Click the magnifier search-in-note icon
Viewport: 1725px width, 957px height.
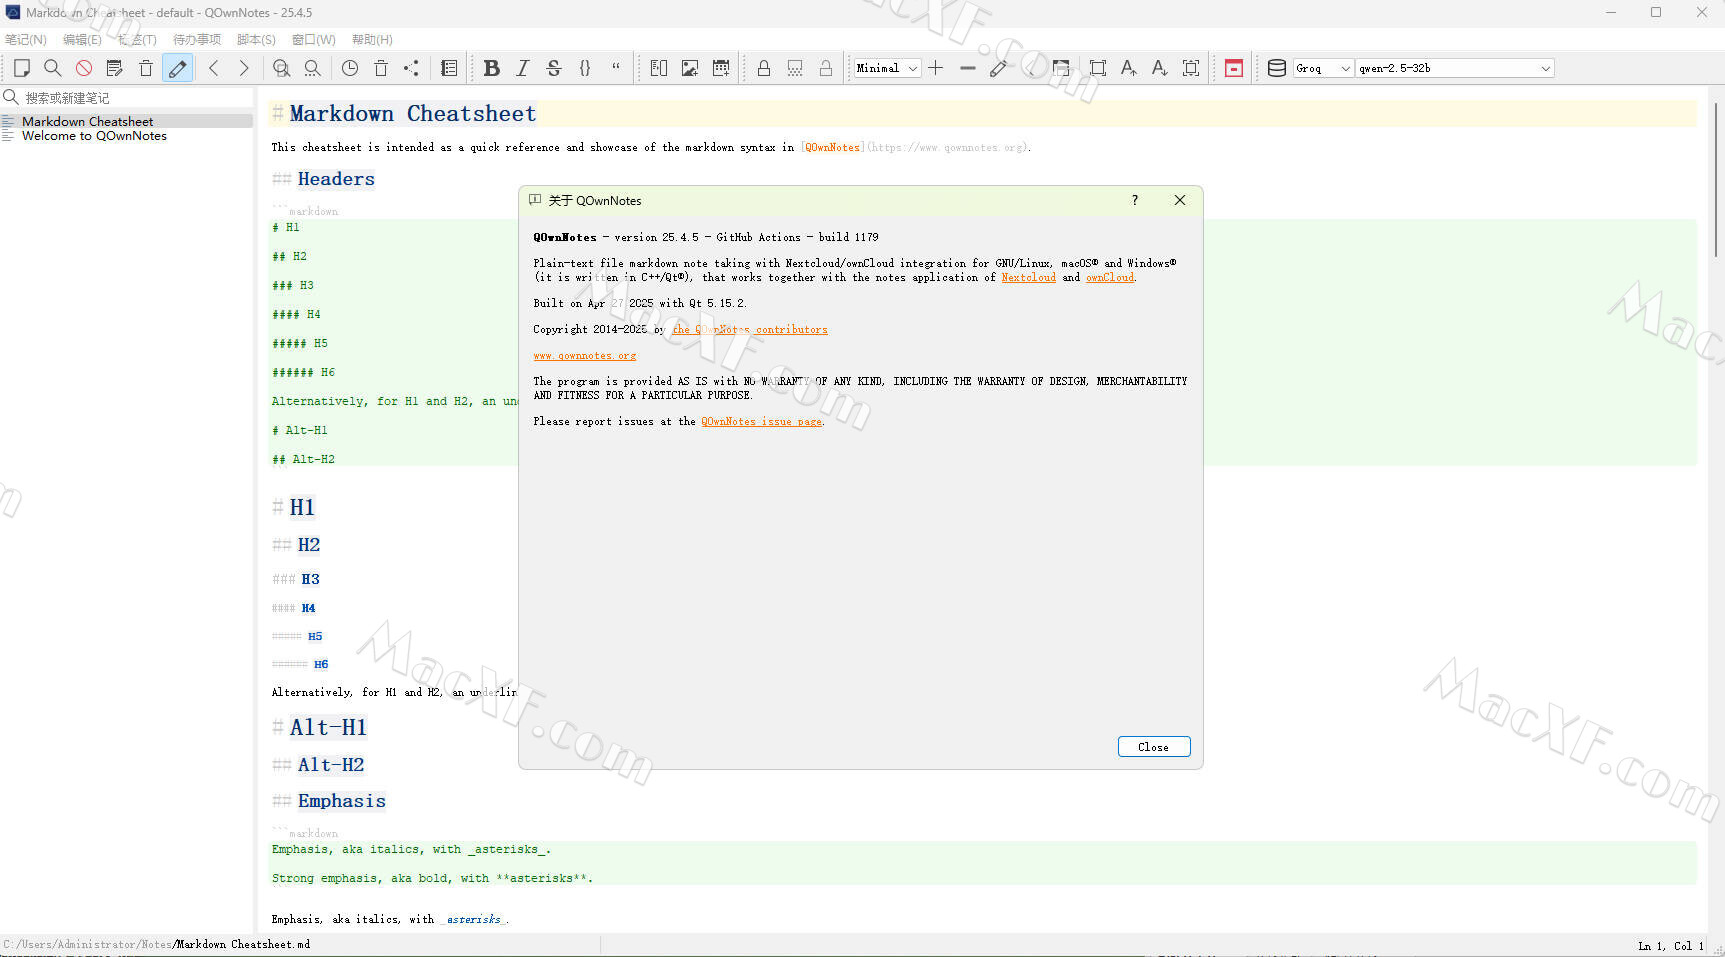coord(53,68)
